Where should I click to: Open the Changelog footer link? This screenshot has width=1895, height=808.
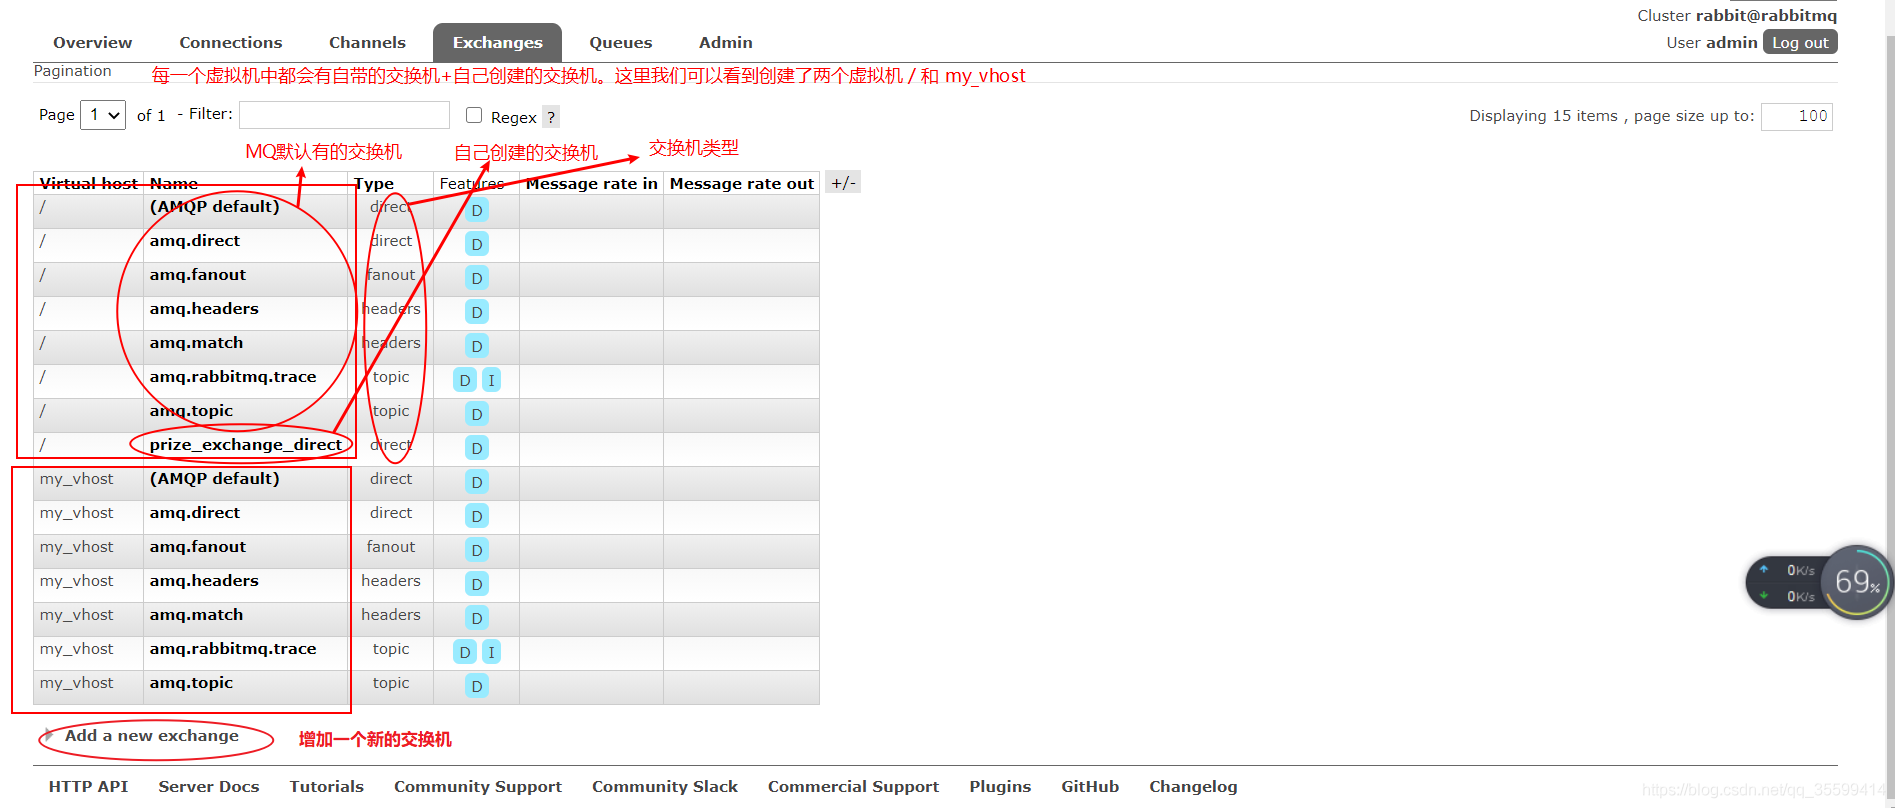click(x=1192, y=786)
